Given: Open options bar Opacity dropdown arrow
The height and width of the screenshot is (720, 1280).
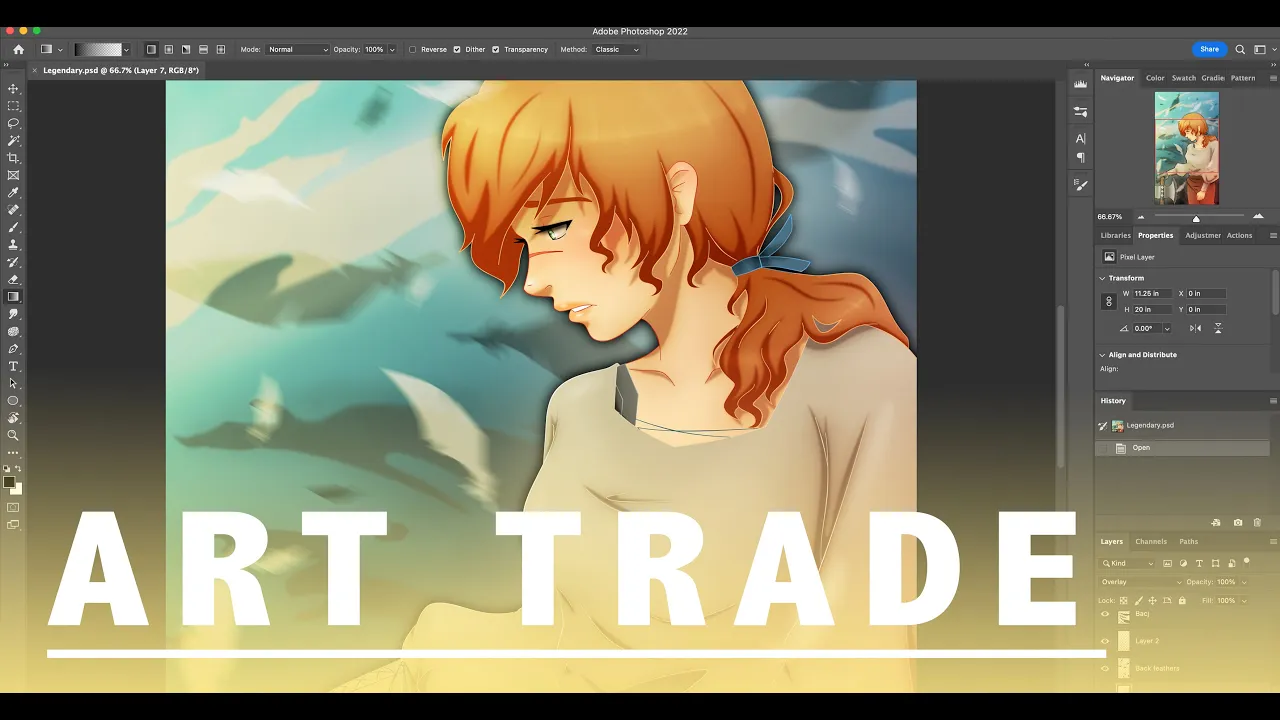Looking at the screenshot, I should 391,49.
